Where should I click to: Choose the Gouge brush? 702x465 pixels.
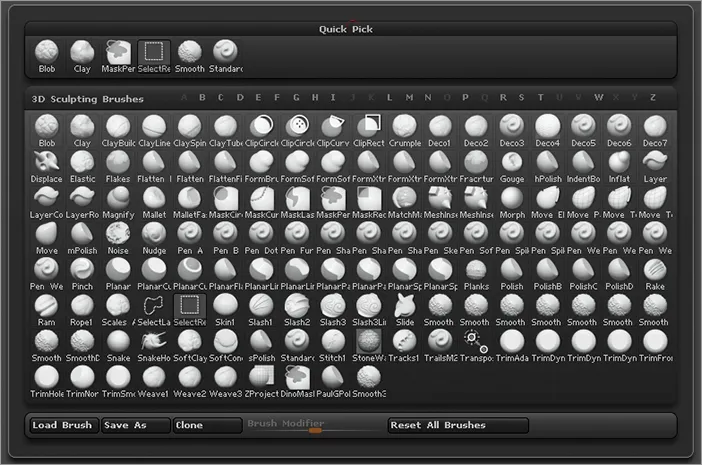click(x=512, y=164)
